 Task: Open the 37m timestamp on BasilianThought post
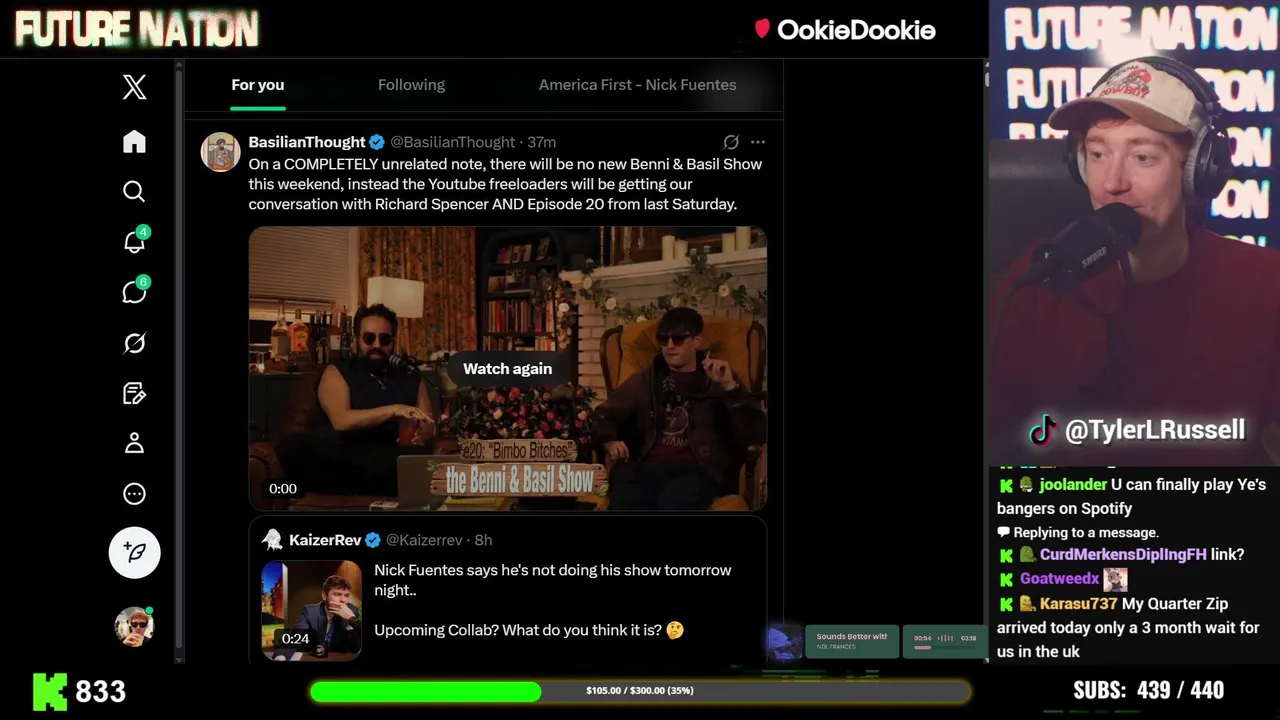pos(541,142)
